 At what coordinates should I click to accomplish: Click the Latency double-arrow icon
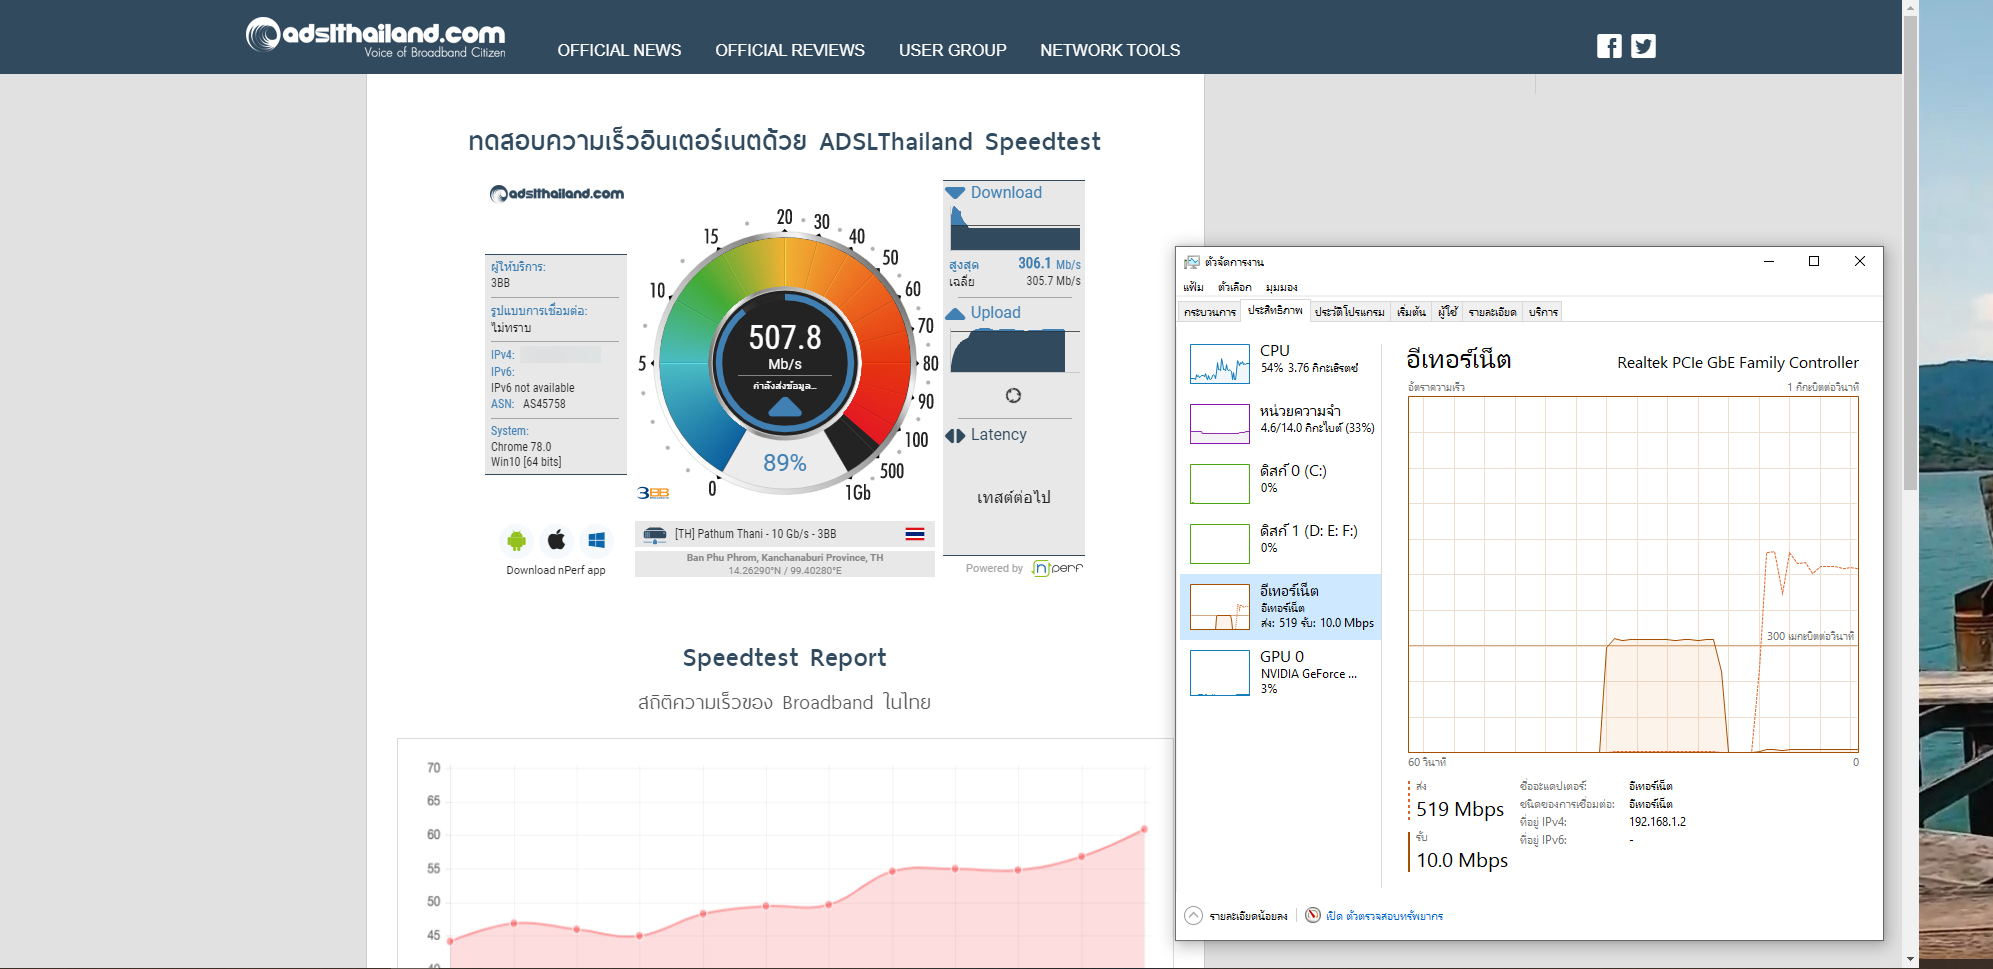click(955, 435)
